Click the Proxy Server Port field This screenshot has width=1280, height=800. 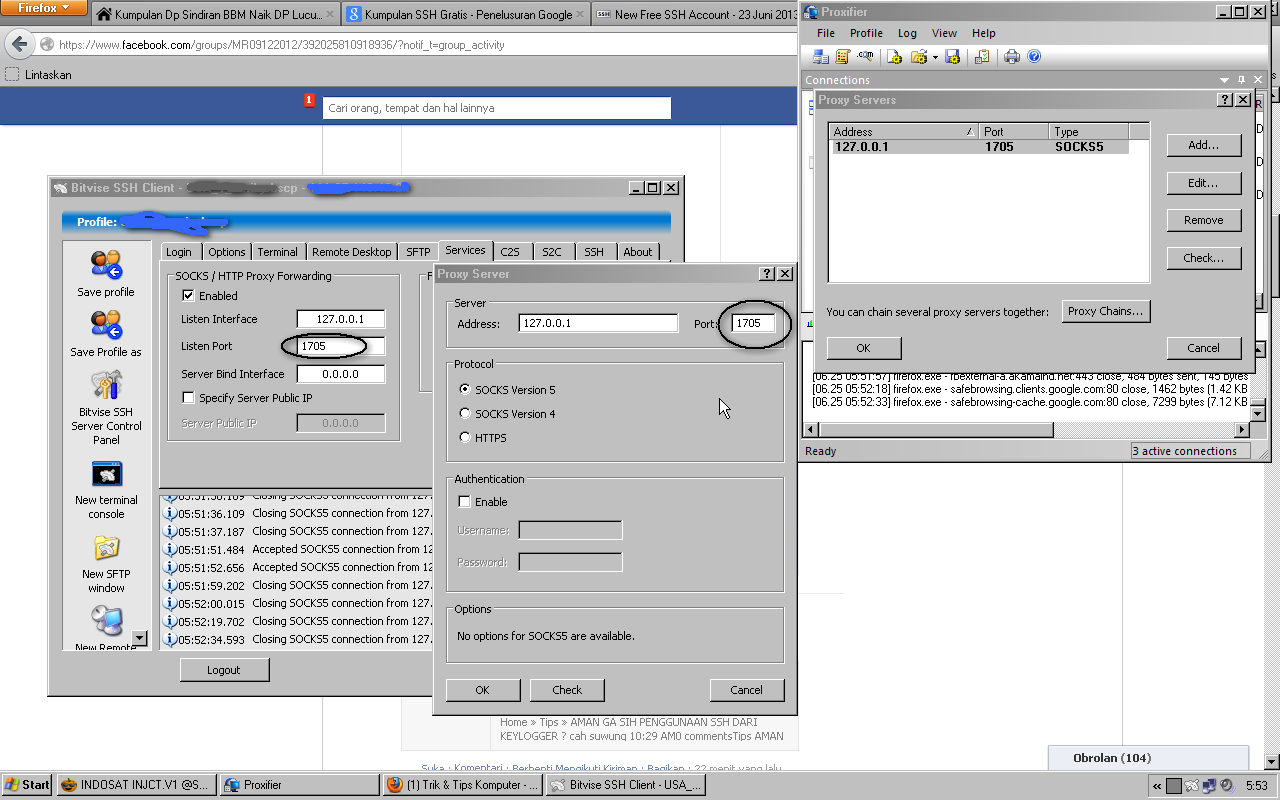click(754, 323)
